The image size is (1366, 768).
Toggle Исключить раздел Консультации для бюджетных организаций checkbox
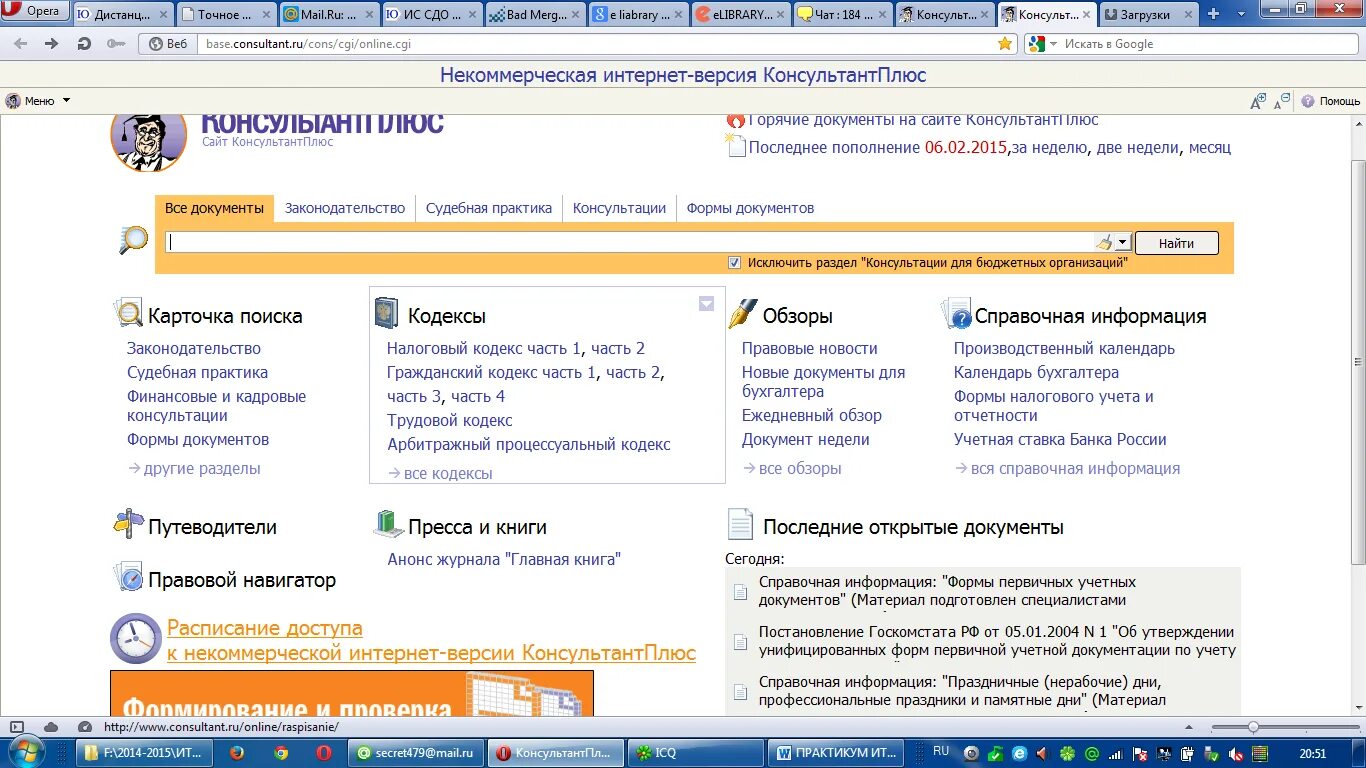pyautogui.click(x=735, y=262)
